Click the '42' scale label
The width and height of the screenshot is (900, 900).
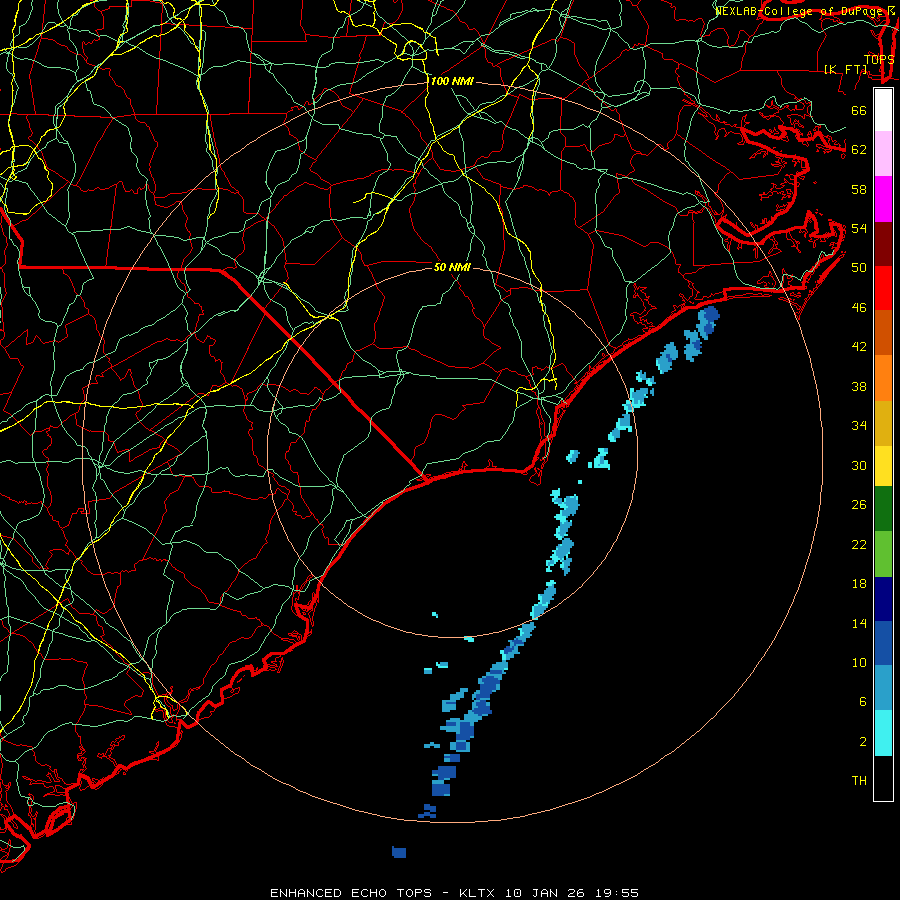(859, 347)
